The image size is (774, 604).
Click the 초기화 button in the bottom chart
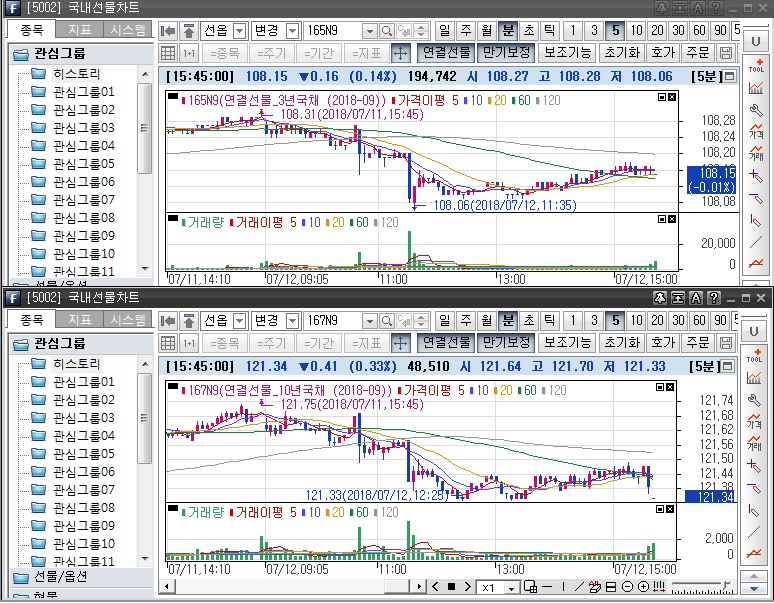pyautogui.click(x=621, y=343)
